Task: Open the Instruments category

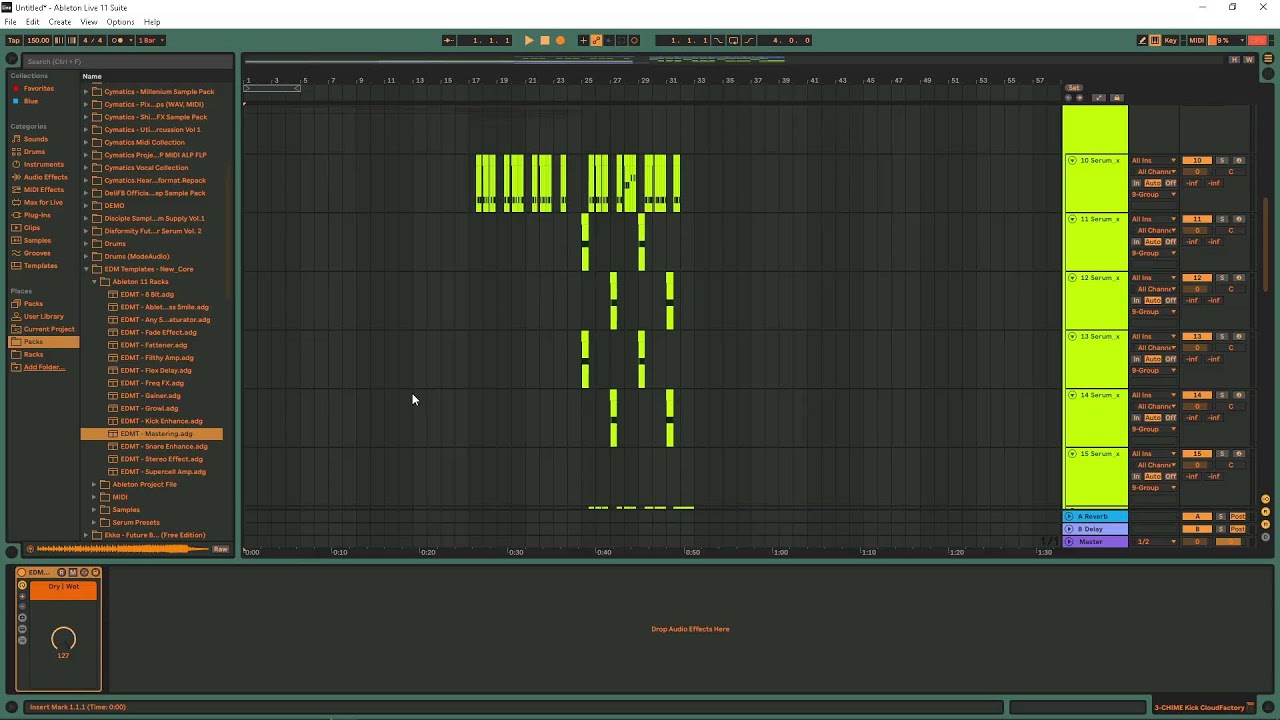Action: click(43, 164)
